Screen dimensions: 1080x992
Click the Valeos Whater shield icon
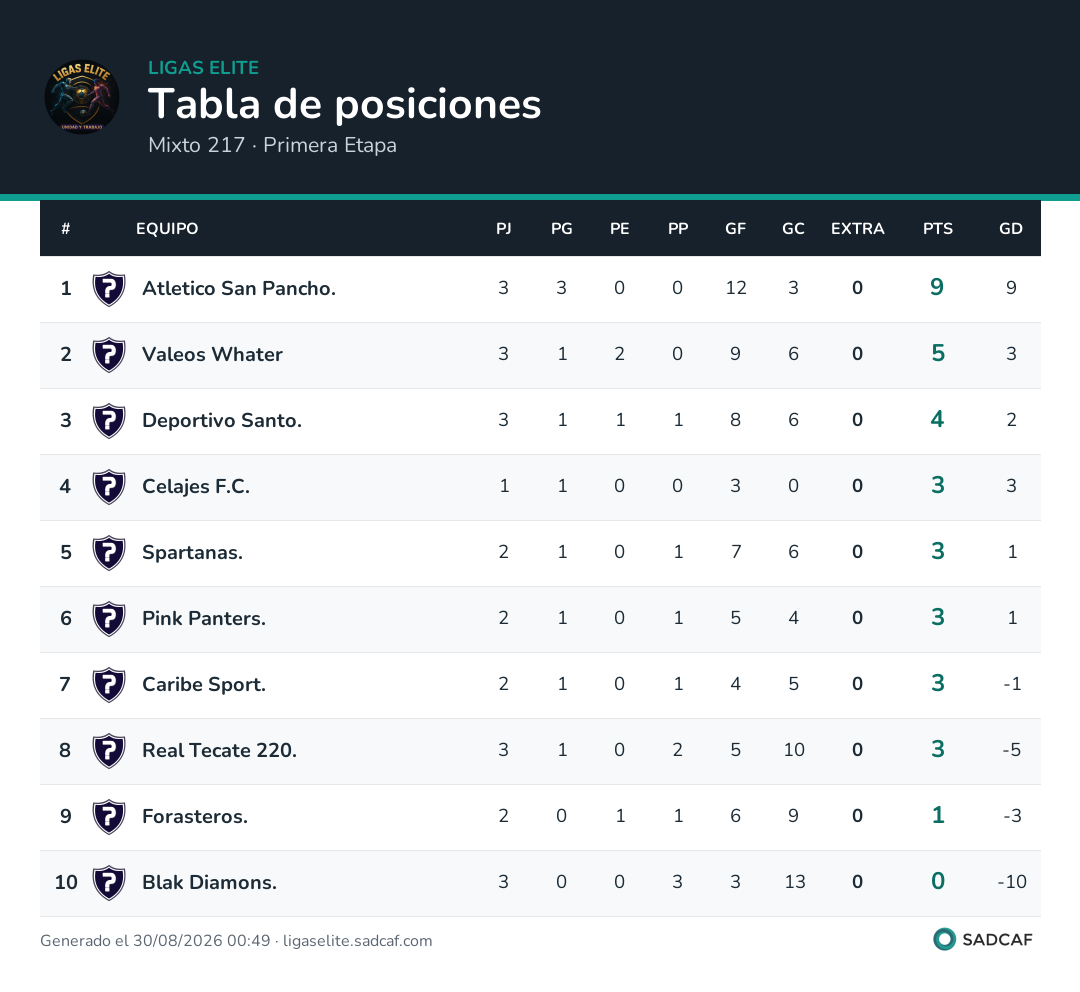click(109, 355)
